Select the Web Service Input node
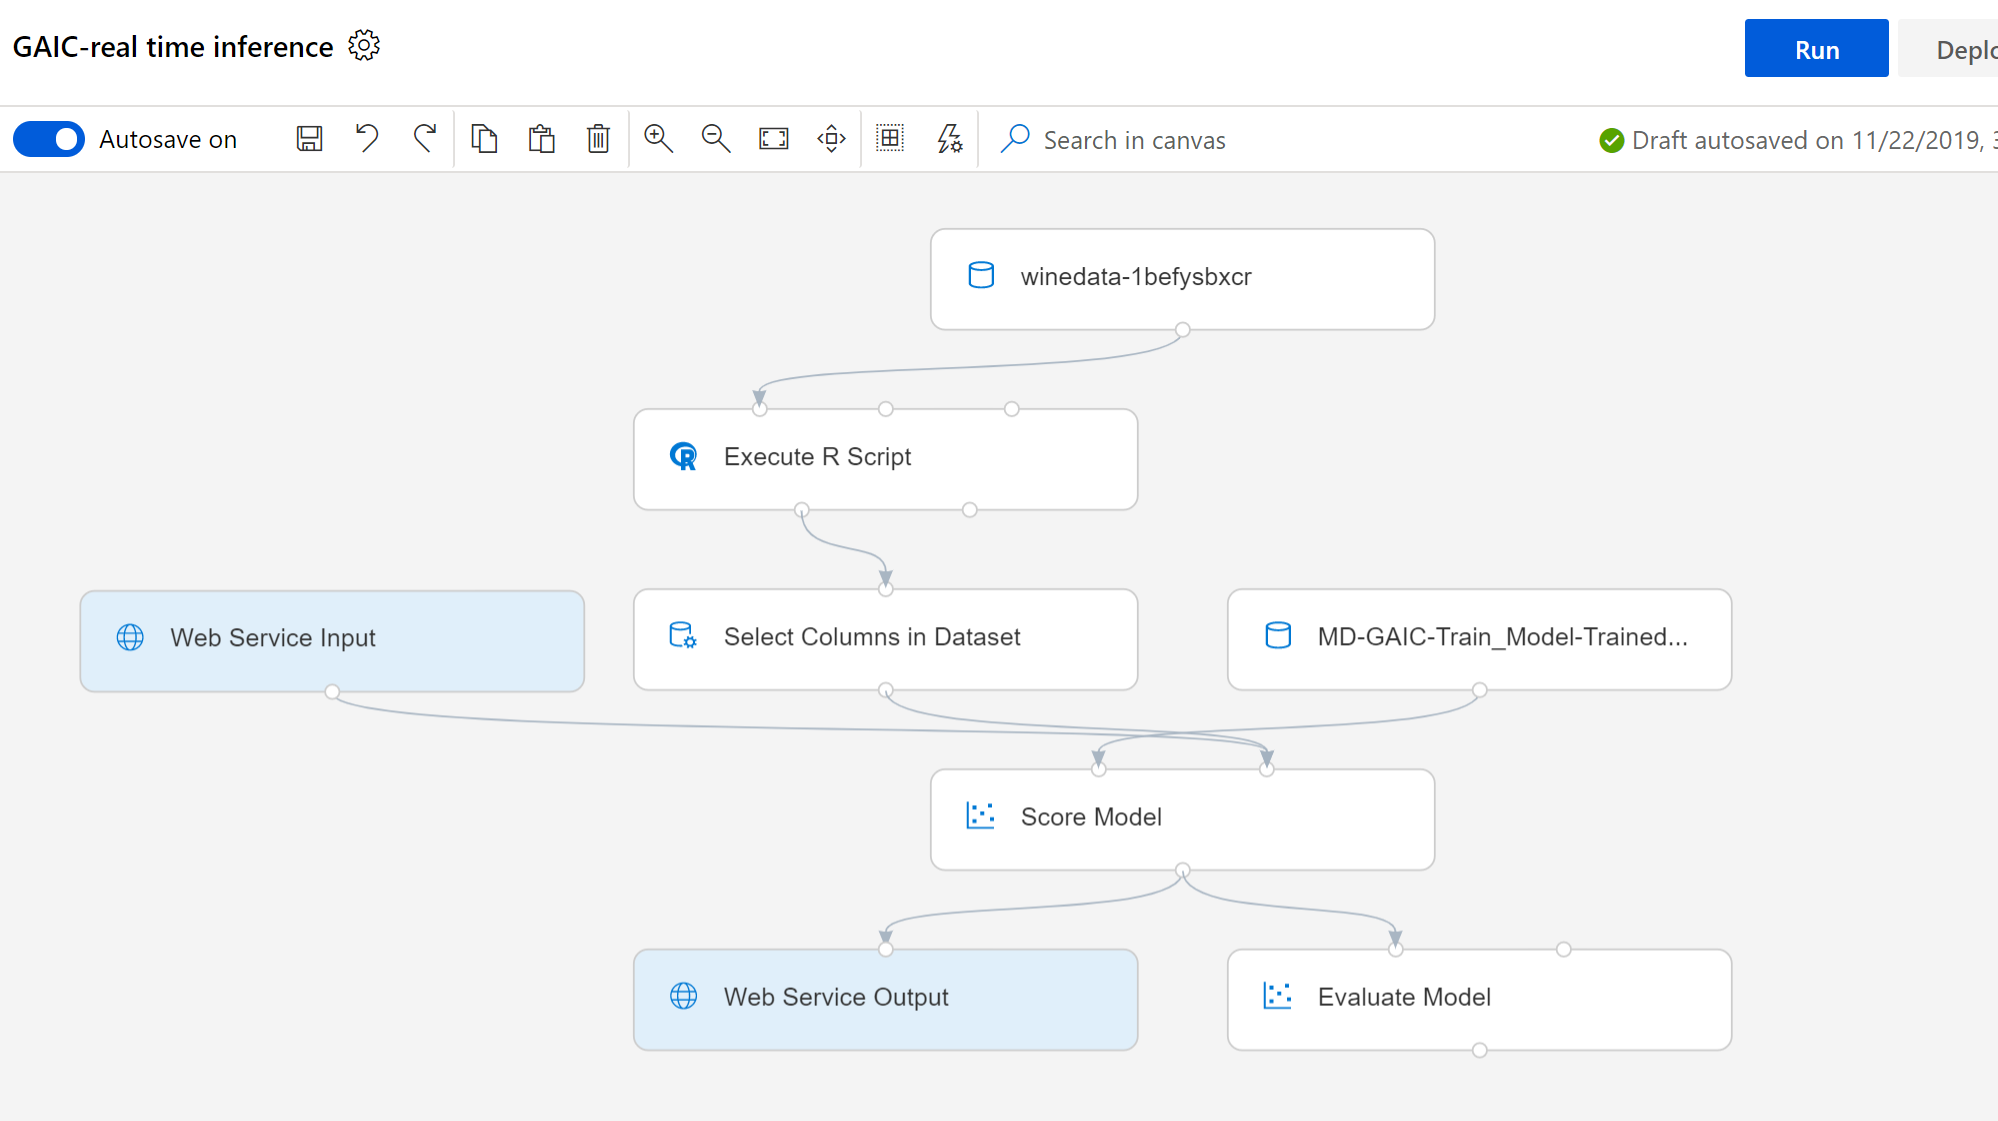Screen dimensions: 1998x1121 click(x=332, y=639)
